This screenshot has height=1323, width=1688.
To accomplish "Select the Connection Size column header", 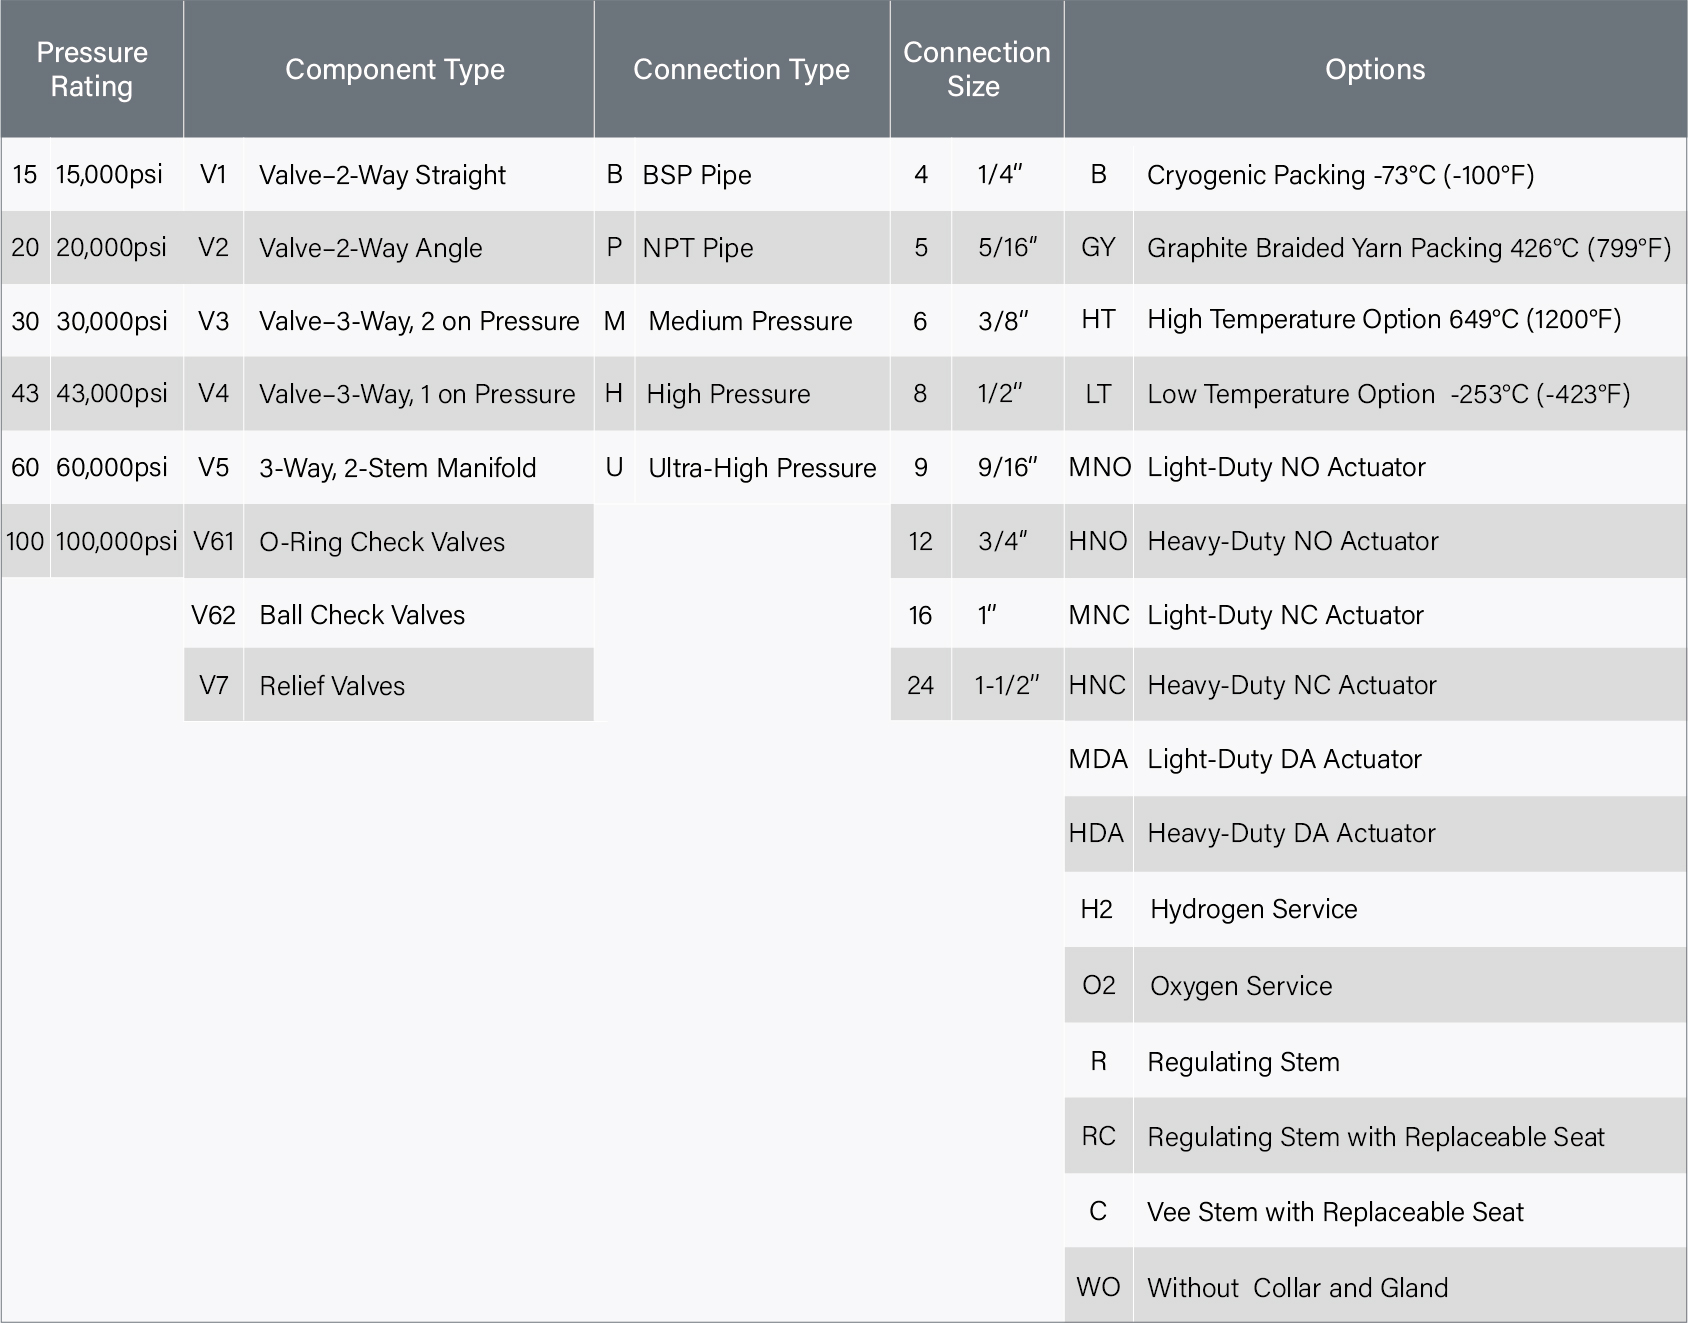I will coord(976,69).
